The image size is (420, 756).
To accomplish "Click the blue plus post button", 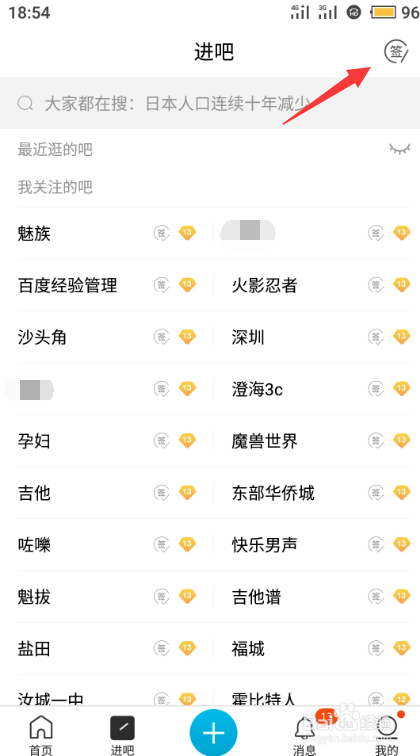I will point(214,733).
